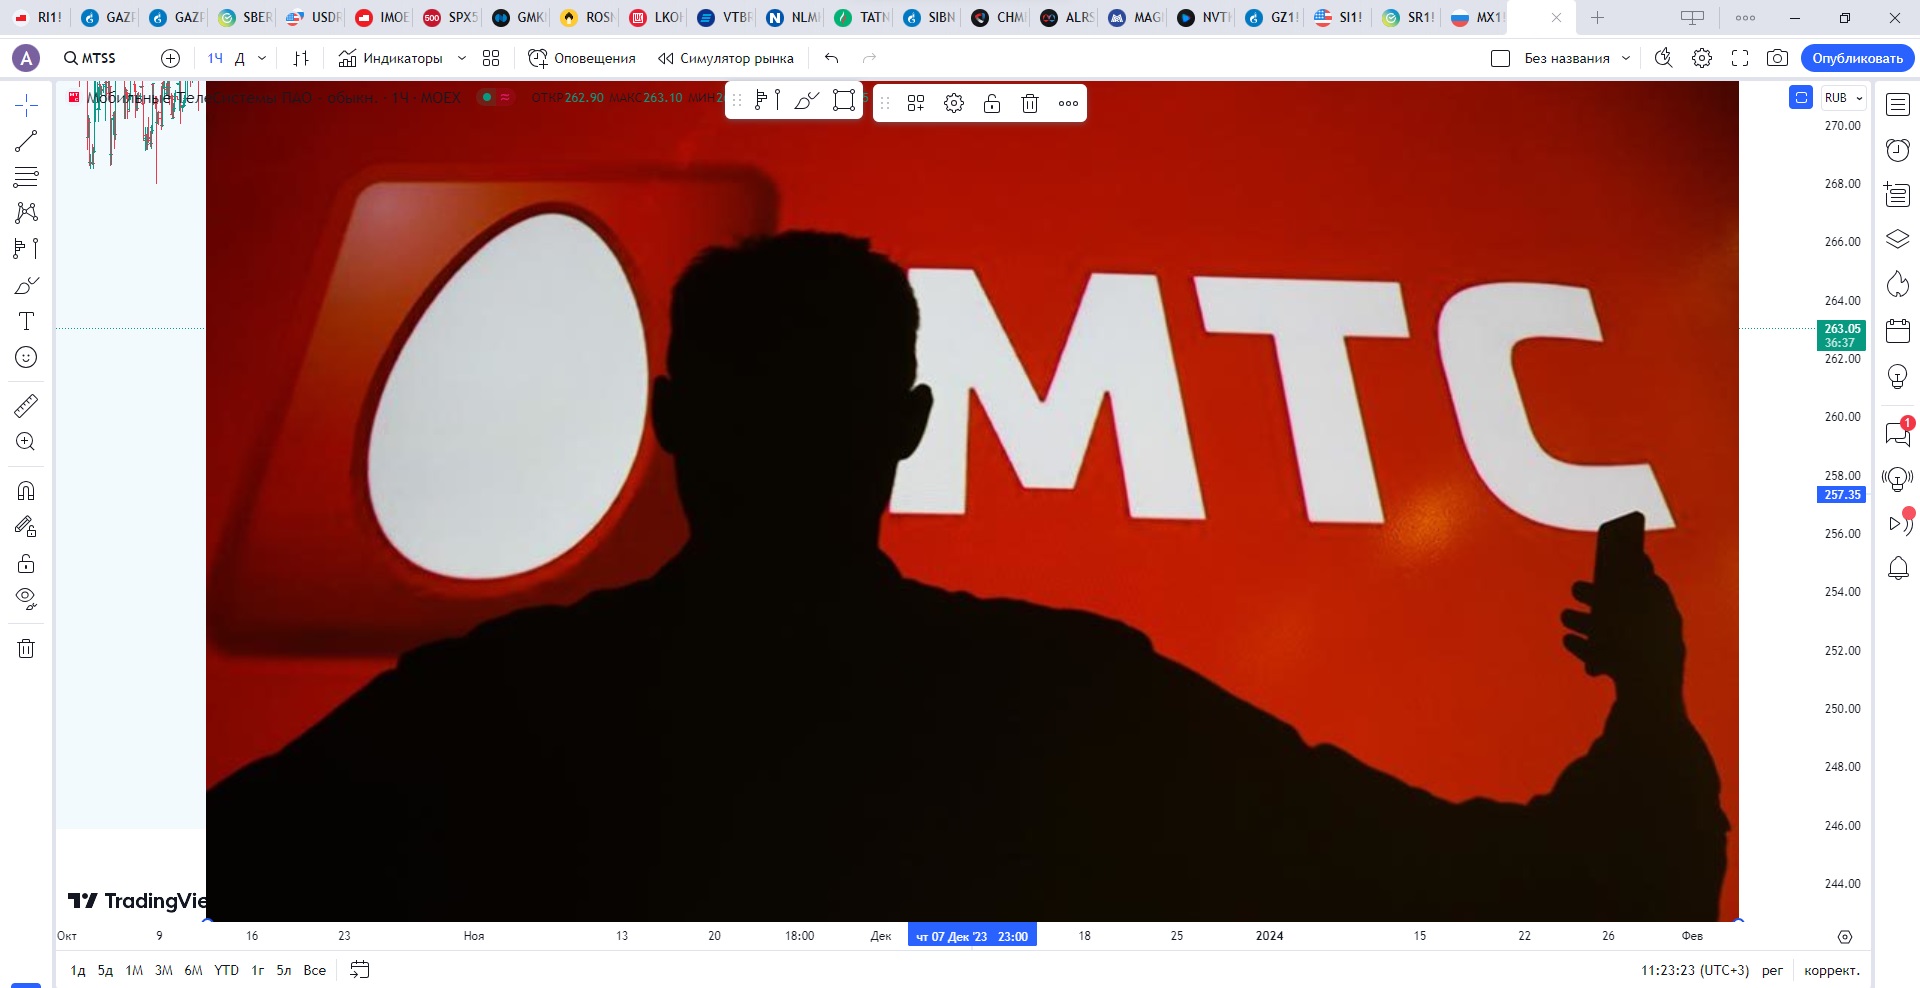Select the trend line drawing tool

[x=26, y=141]
